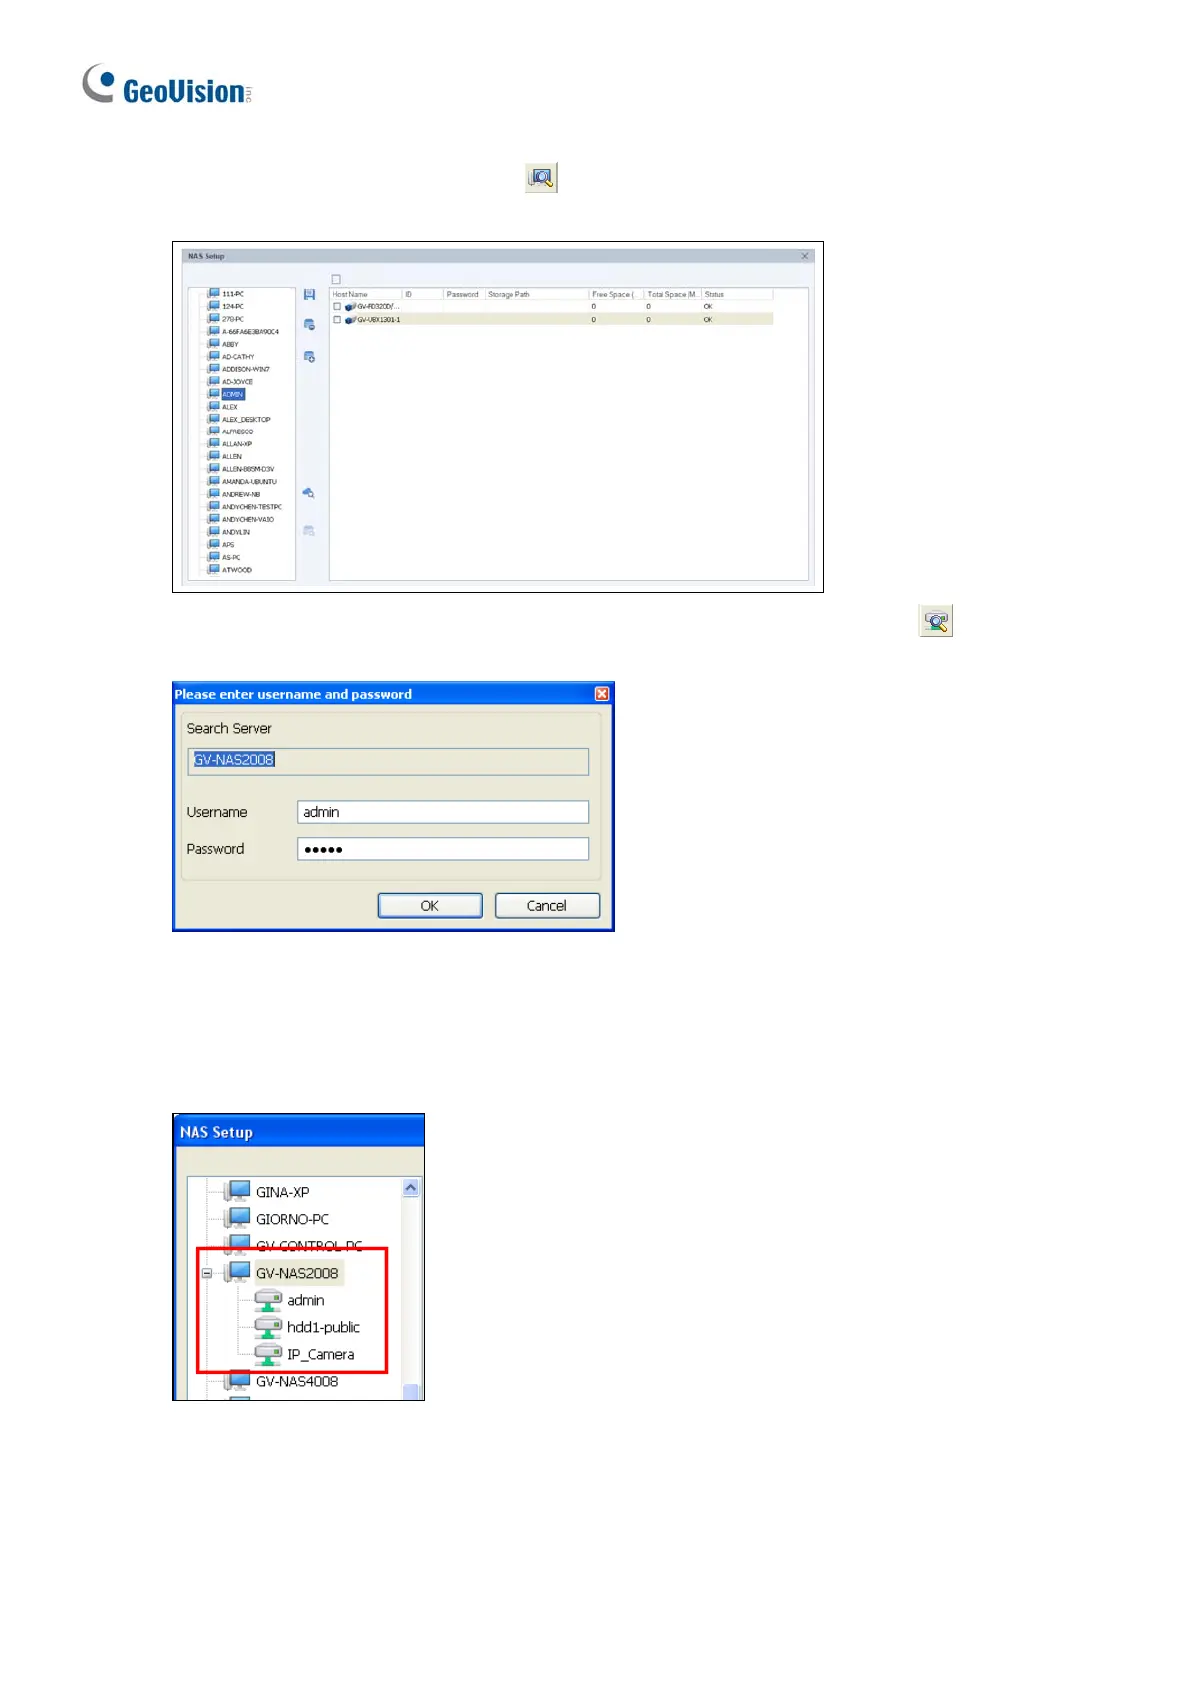1190x1684 pixels.
Task: Select ADDISON-WIN7 in the computer list
Action: tap(246, 369)
